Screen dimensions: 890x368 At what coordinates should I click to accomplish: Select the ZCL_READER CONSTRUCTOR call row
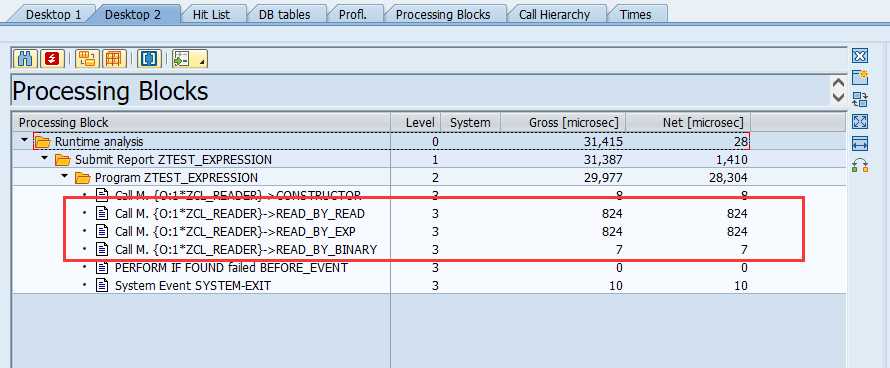[429, 195]
